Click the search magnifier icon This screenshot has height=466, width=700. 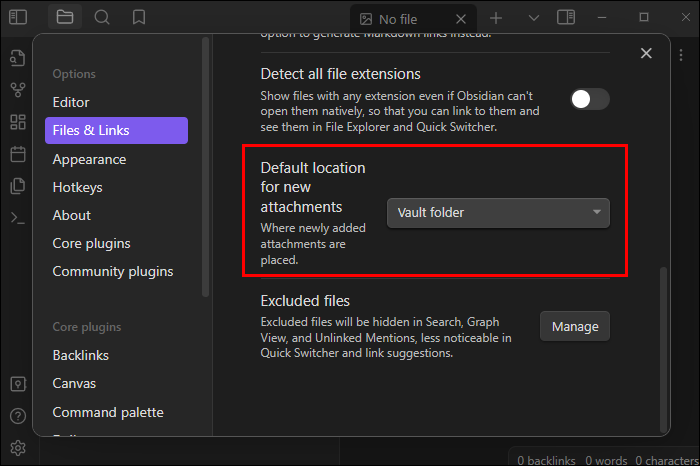(102, 17)
